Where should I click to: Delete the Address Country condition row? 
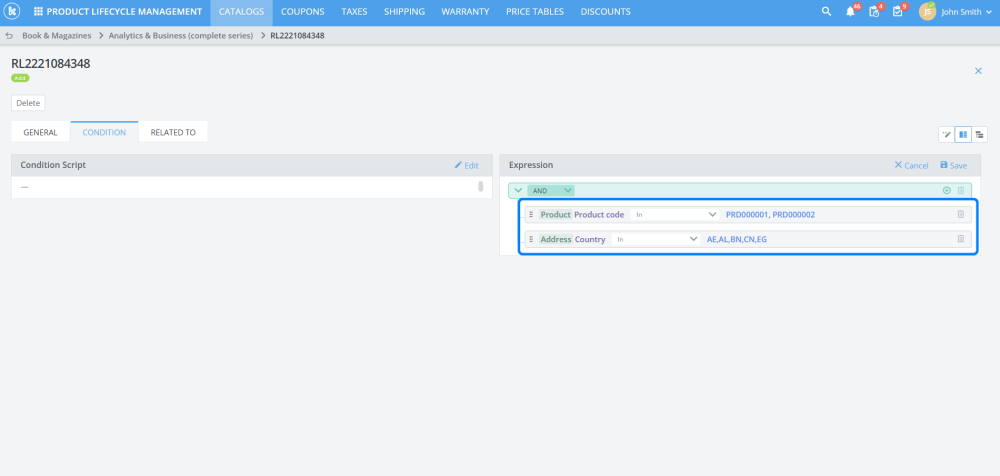click(961, 239)
